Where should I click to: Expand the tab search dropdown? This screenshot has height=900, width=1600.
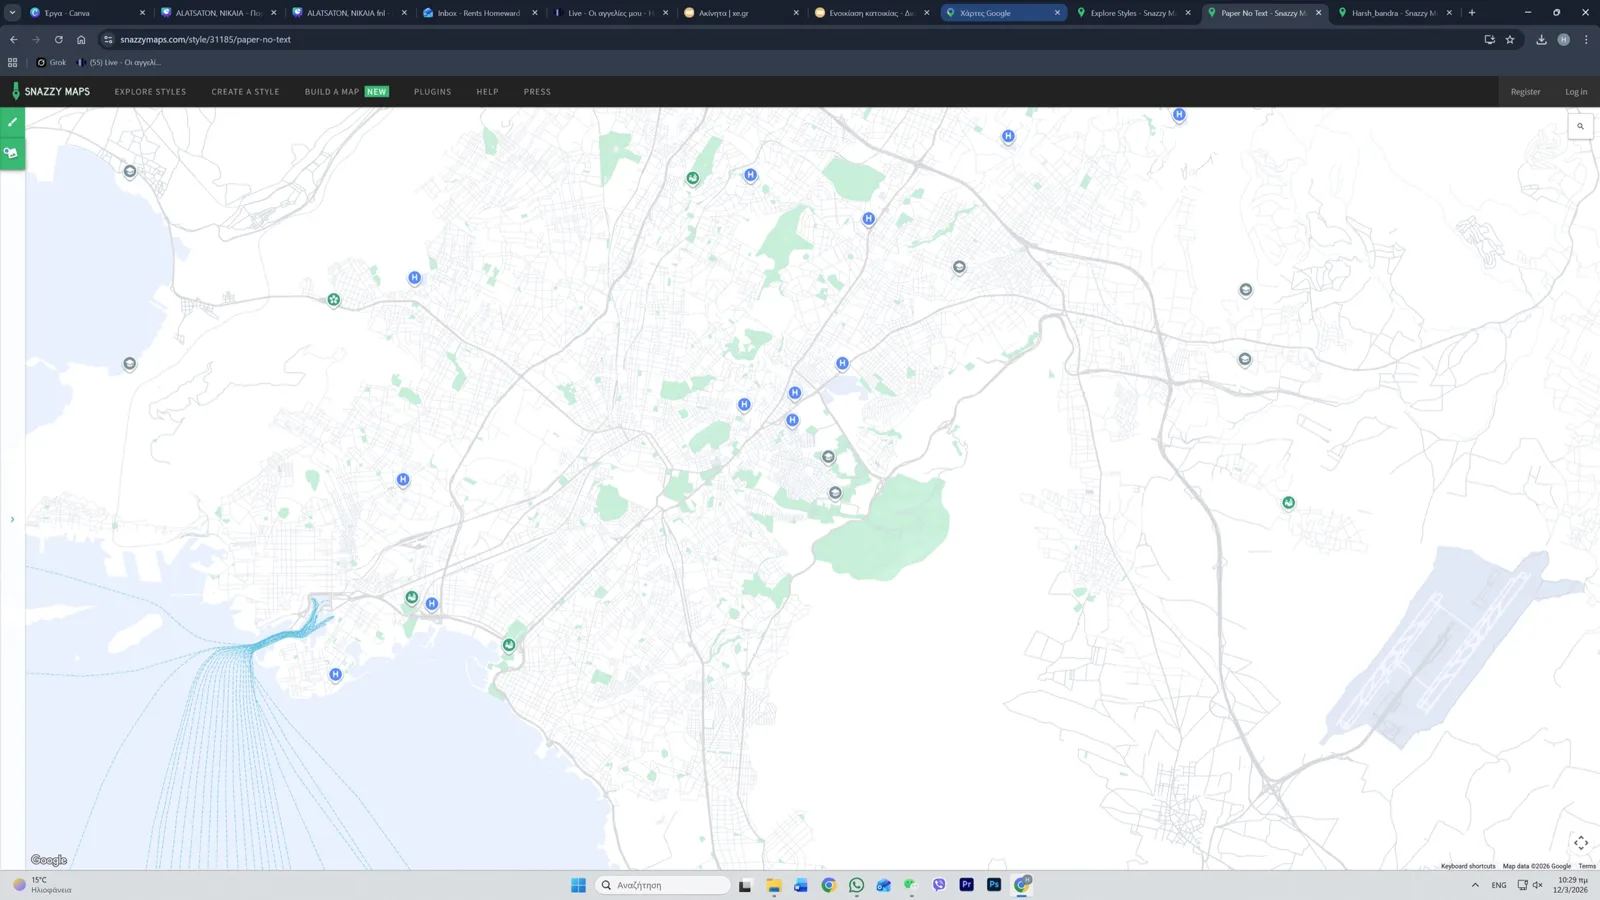[12, 13]
